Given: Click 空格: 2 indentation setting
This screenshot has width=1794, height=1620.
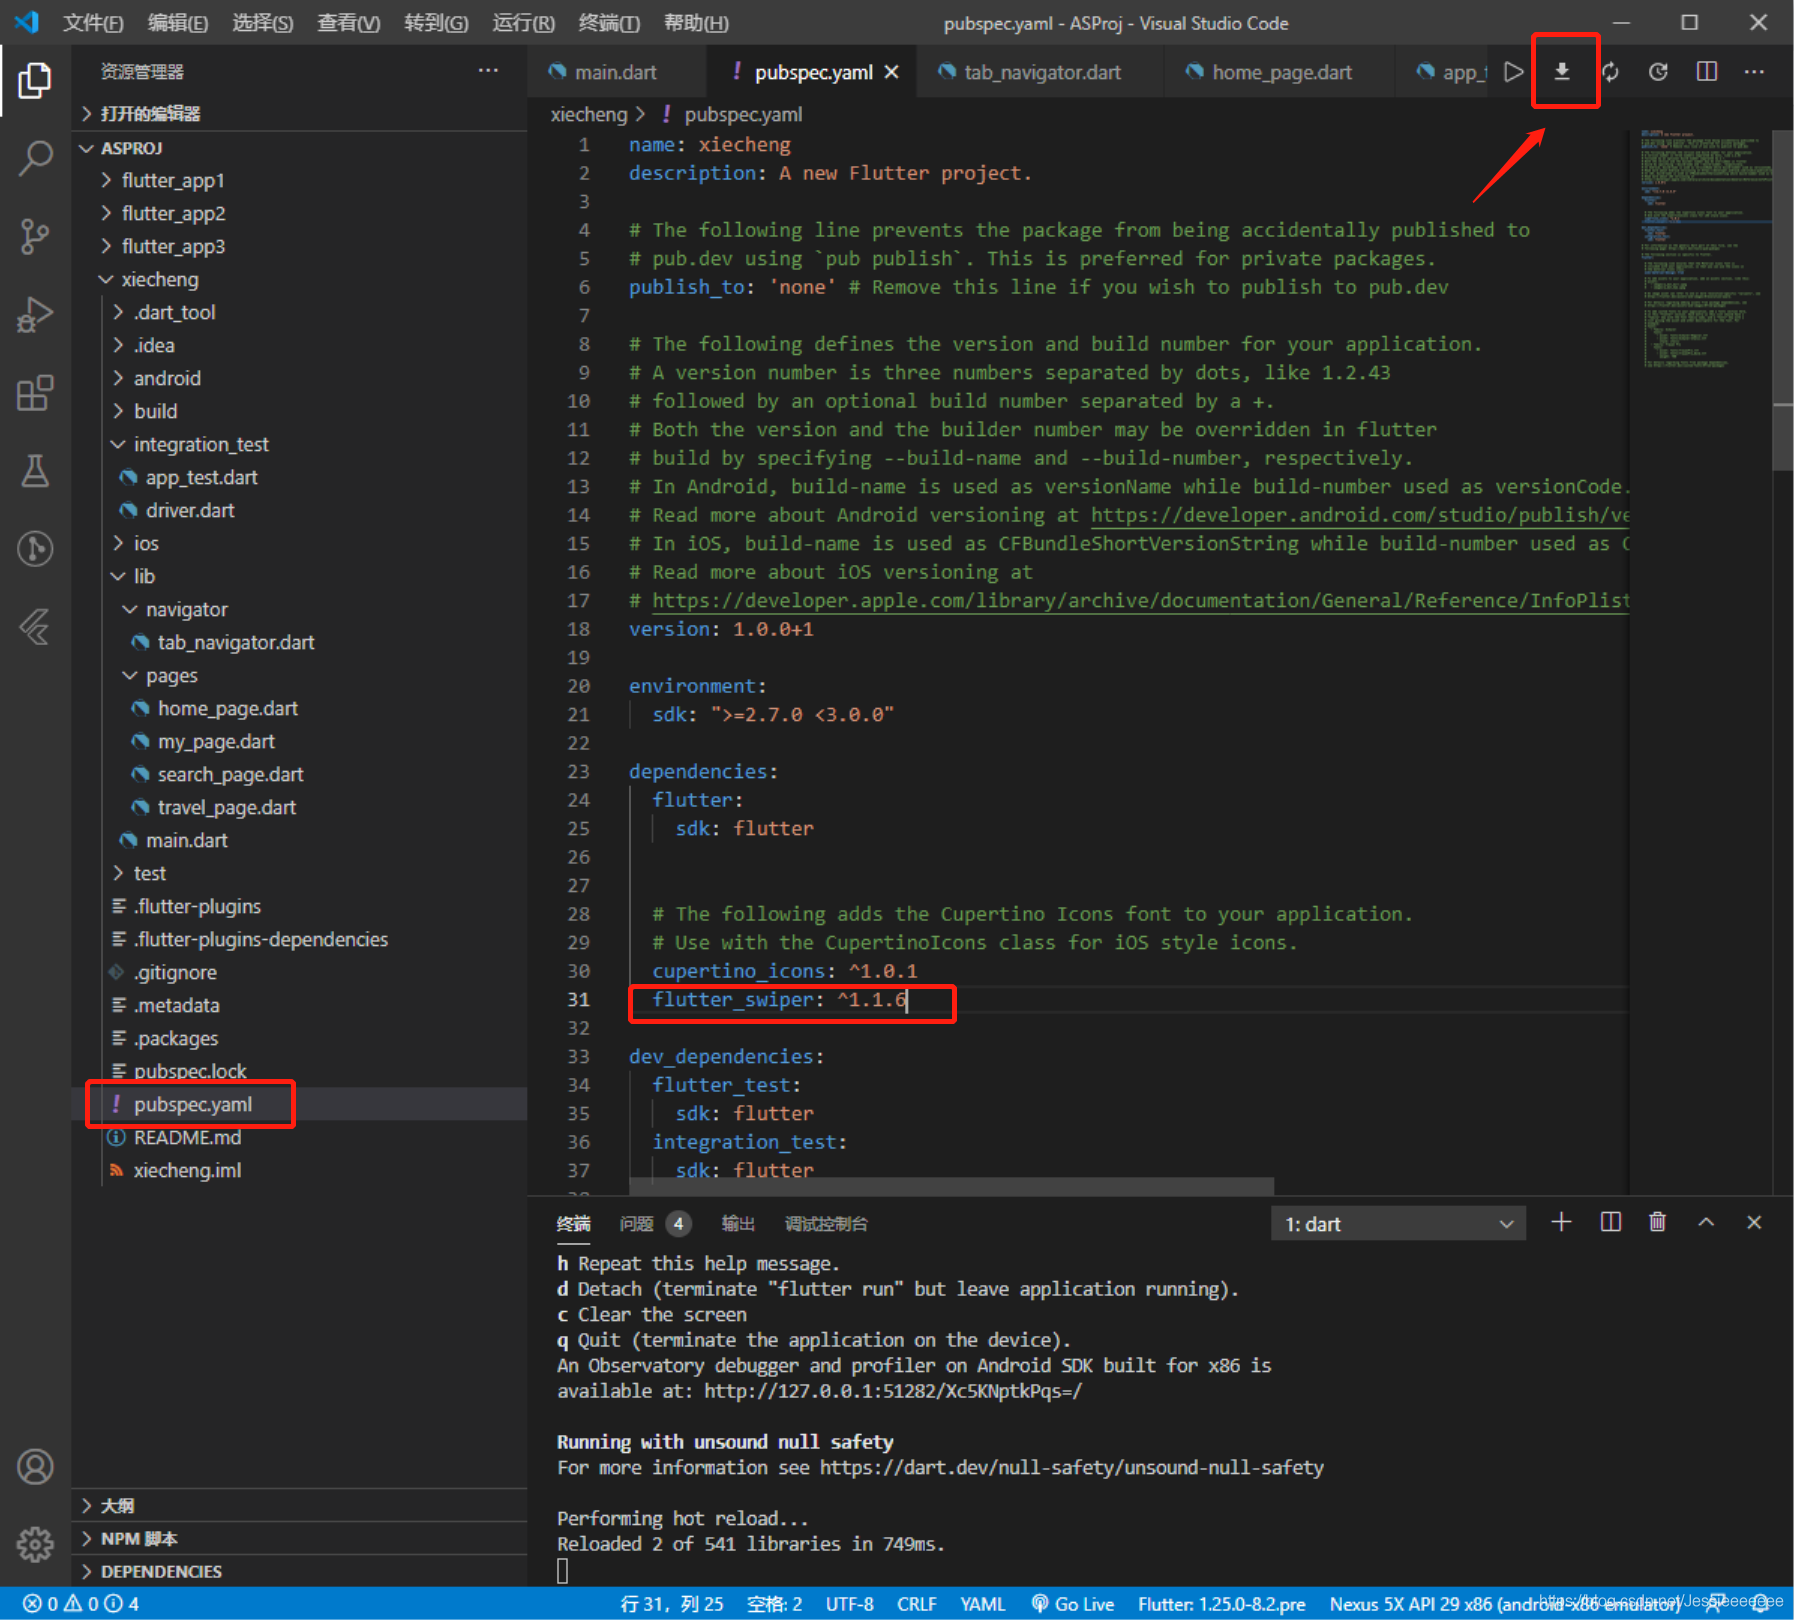Looking at the screenshot, I should 775,1604.
